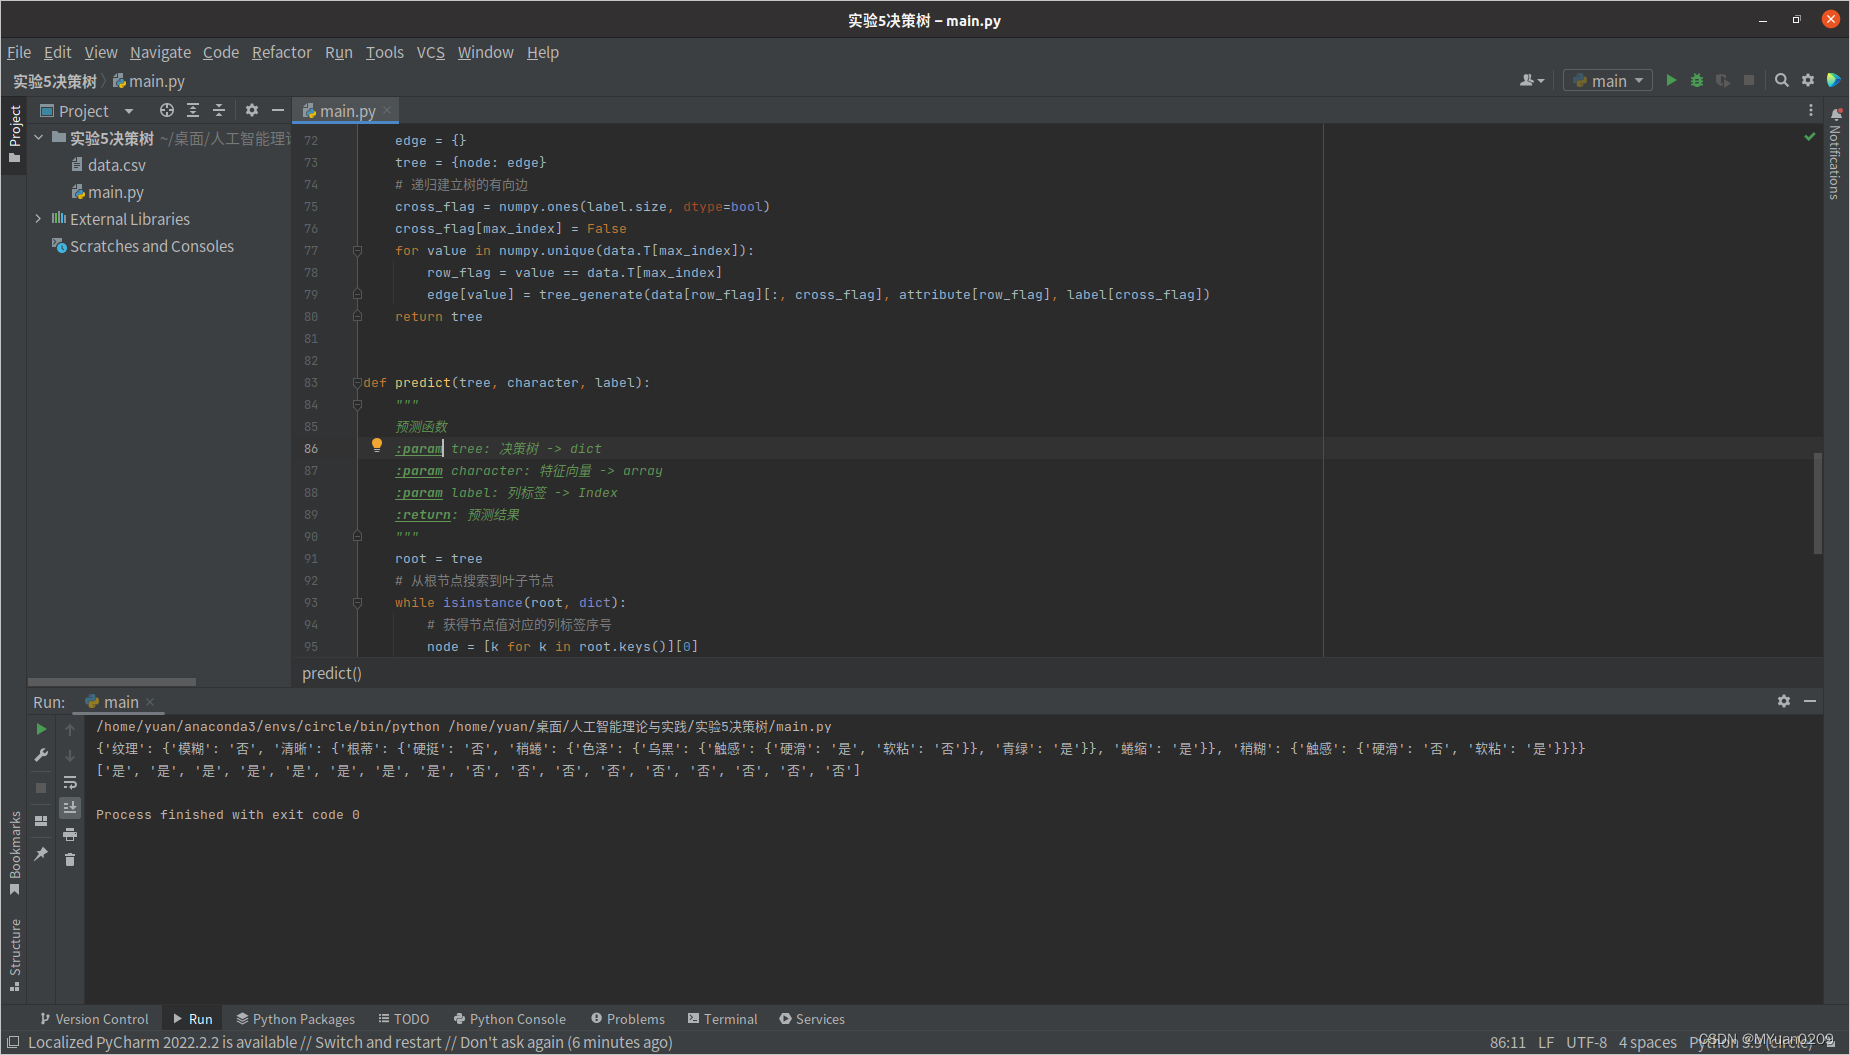Close the main.py editor tab
Image resolution: width=1850 pixels, height=1055 pixels.
click(387, 110)
